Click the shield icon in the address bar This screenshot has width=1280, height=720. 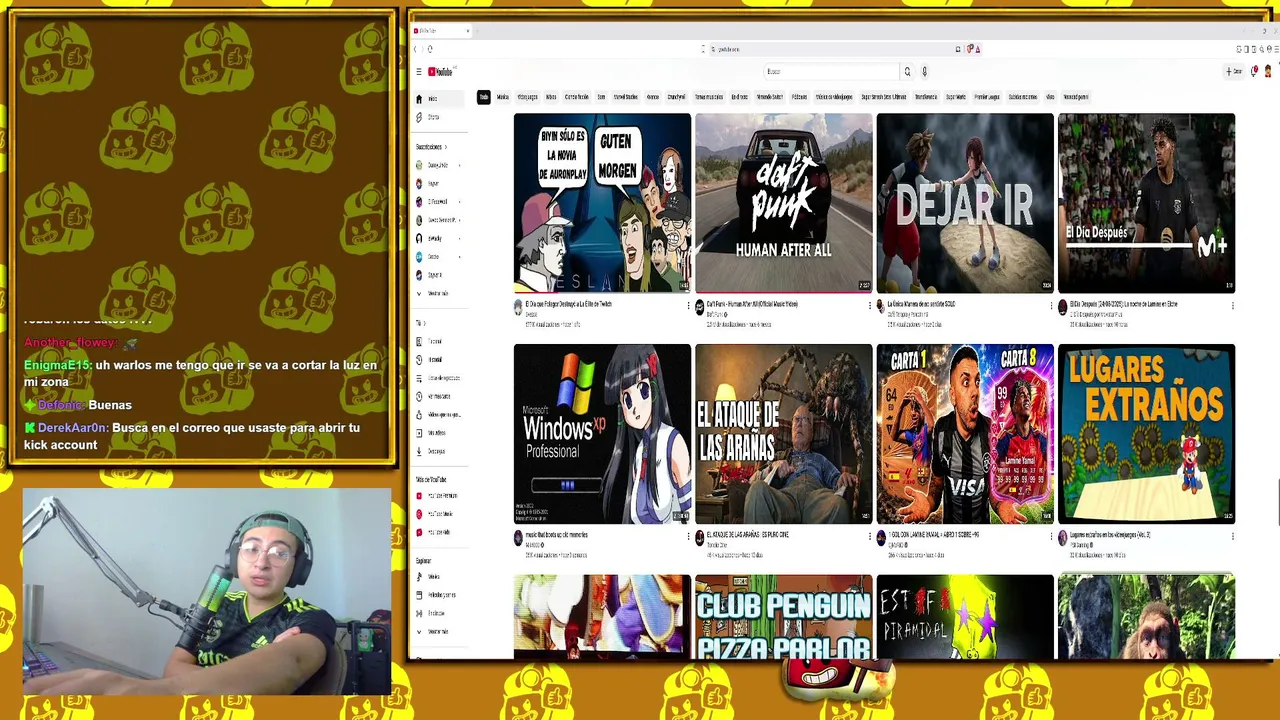point(969,49)
